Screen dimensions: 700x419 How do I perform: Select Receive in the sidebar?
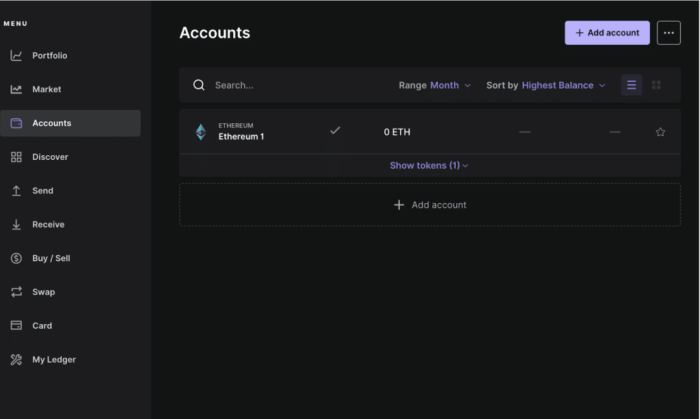pyautogui.click(x=48, y=224)
